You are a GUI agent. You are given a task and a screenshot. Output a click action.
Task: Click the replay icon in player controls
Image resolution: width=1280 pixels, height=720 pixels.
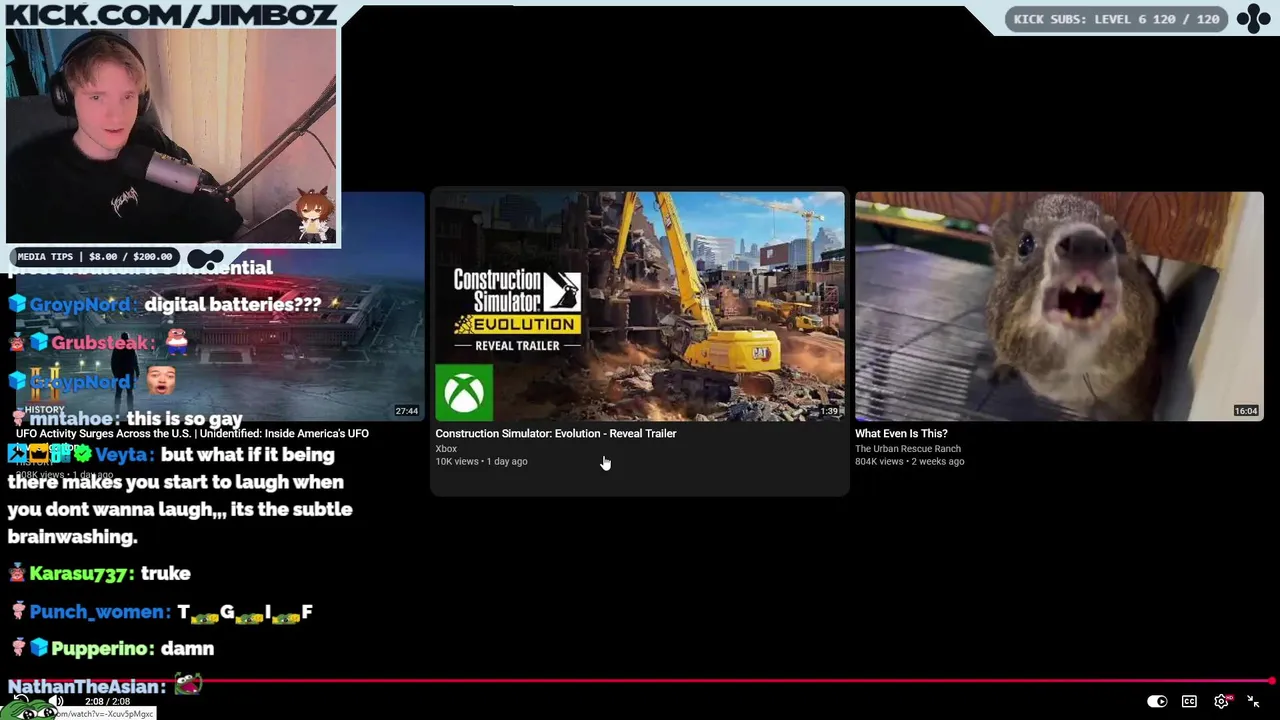tap(20, 701)
